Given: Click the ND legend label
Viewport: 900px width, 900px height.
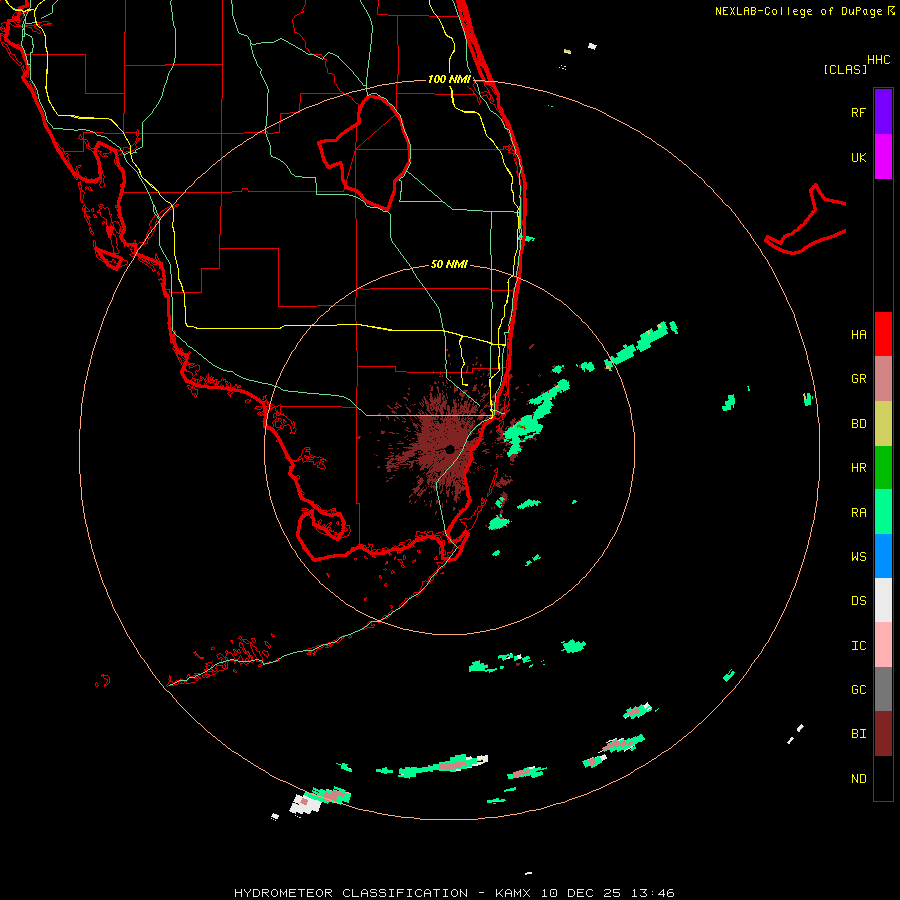Looking at the screenshot, I should pos(858,779).
